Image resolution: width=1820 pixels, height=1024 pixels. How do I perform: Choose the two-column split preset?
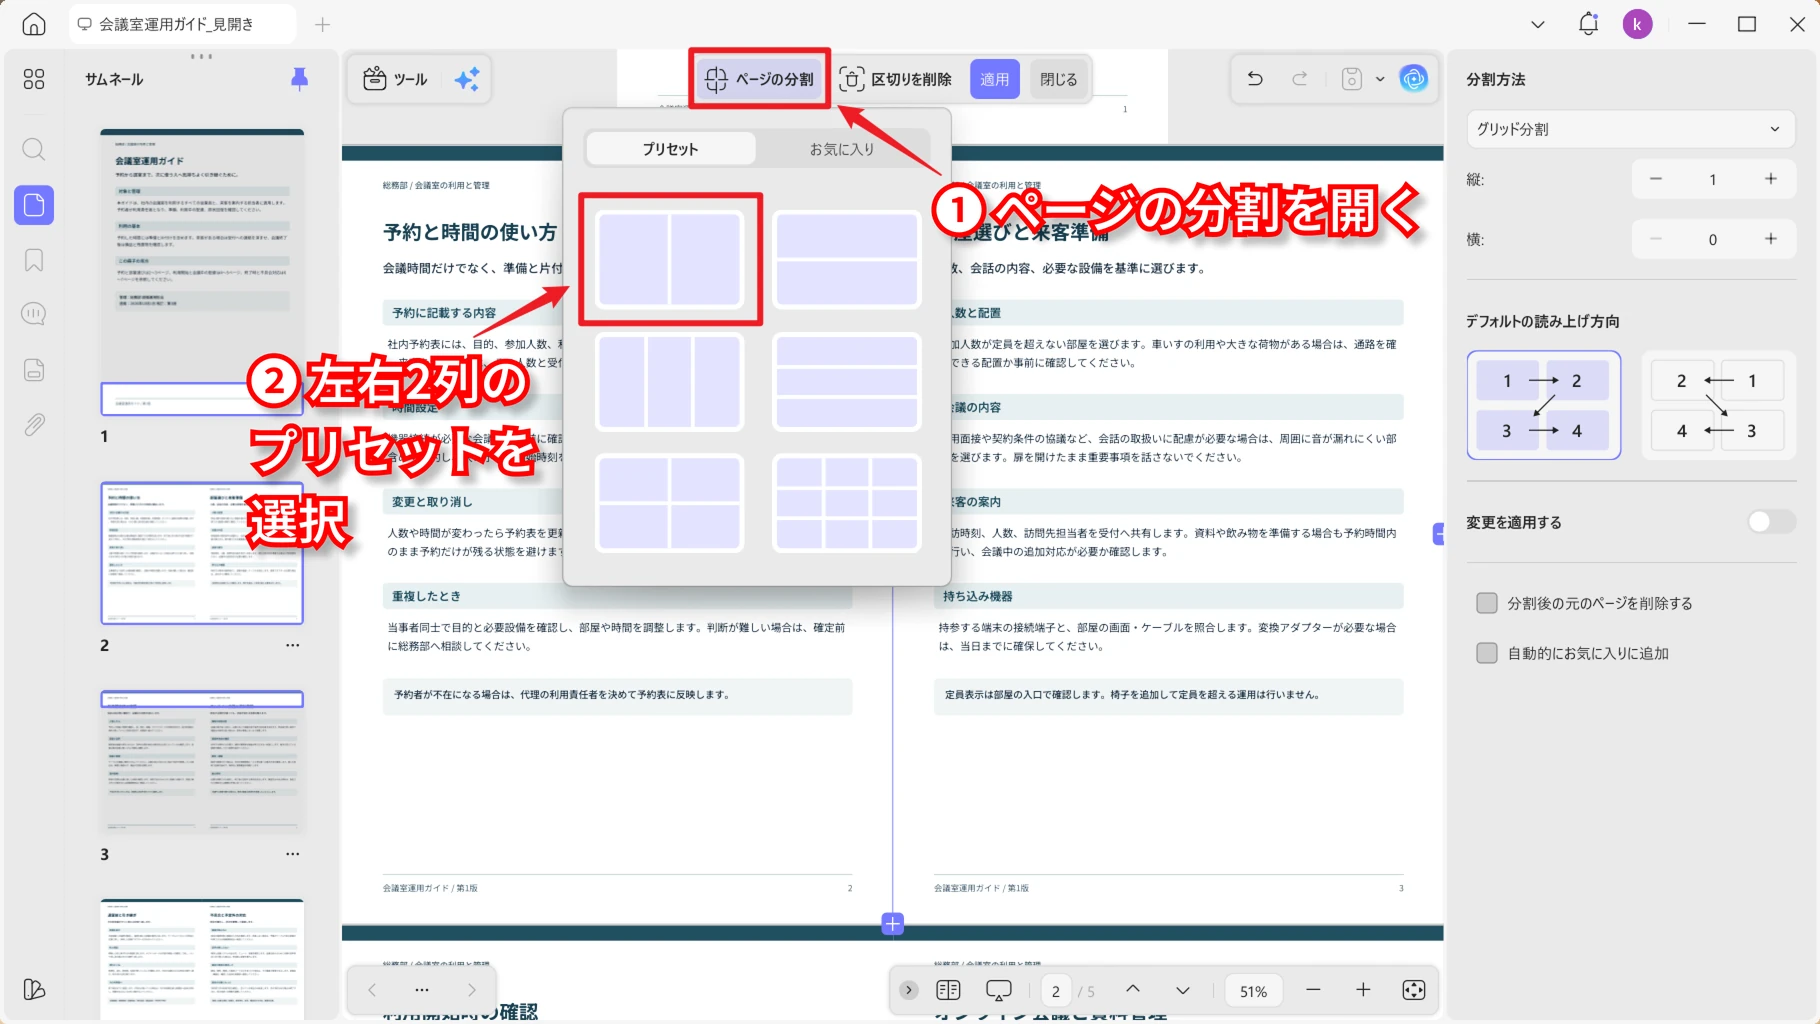pos(670,260)
